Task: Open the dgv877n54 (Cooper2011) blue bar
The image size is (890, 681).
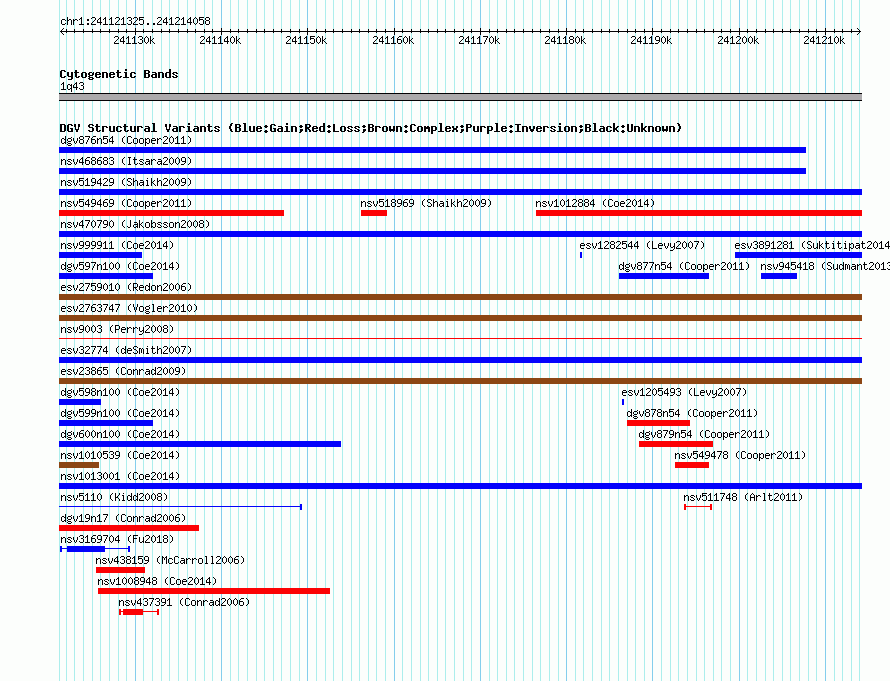Action: tap(664, 276)
